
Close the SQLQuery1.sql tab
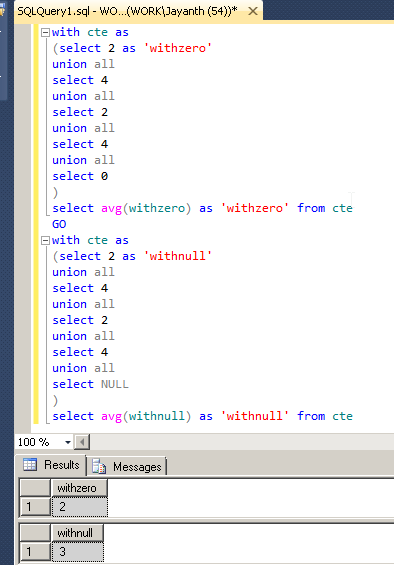pyautogui.click(x=253, y=11)
